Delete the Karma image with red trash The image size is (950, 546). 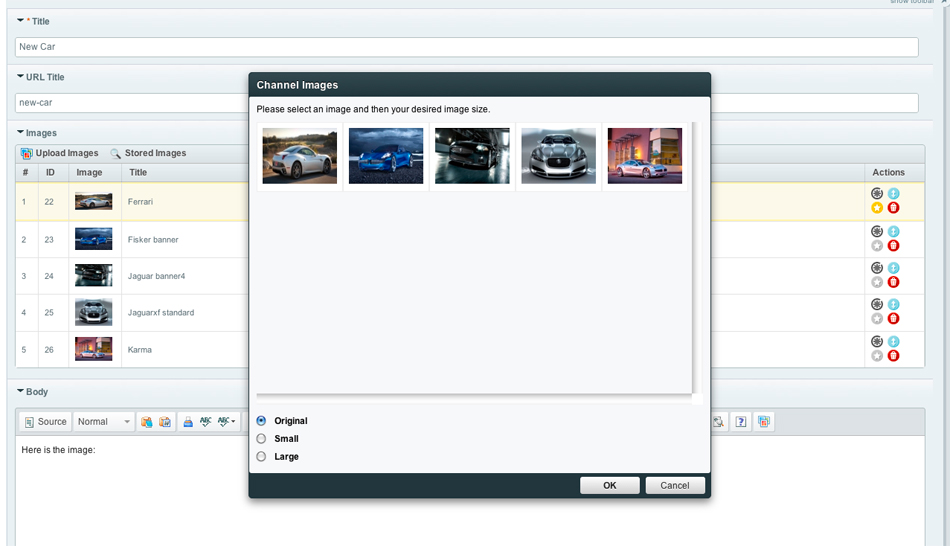pos(894,356)
